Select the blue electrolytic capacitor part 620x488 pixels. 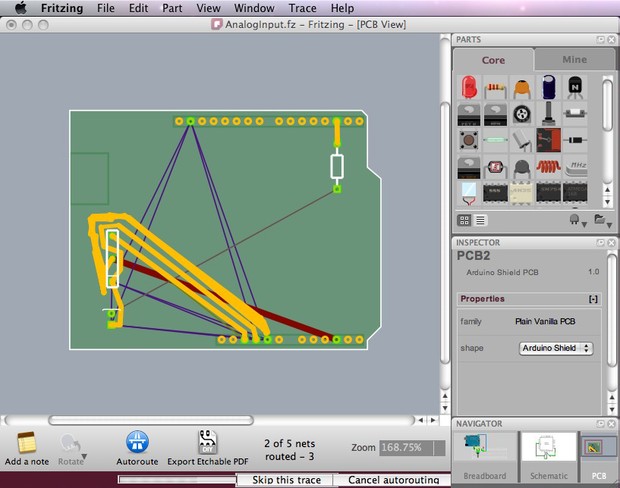(x=549, y=87)
